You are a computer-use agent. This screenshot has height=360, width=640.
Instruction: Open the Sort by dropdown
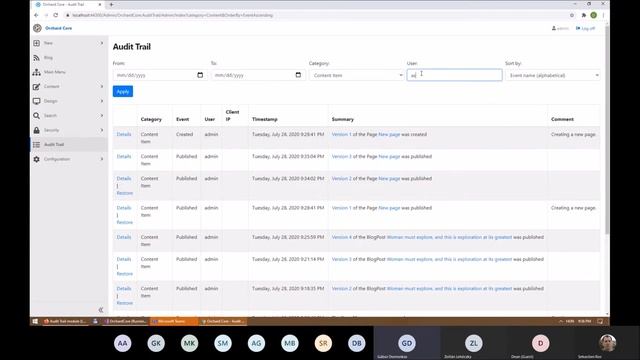click(x=553, y=75)
